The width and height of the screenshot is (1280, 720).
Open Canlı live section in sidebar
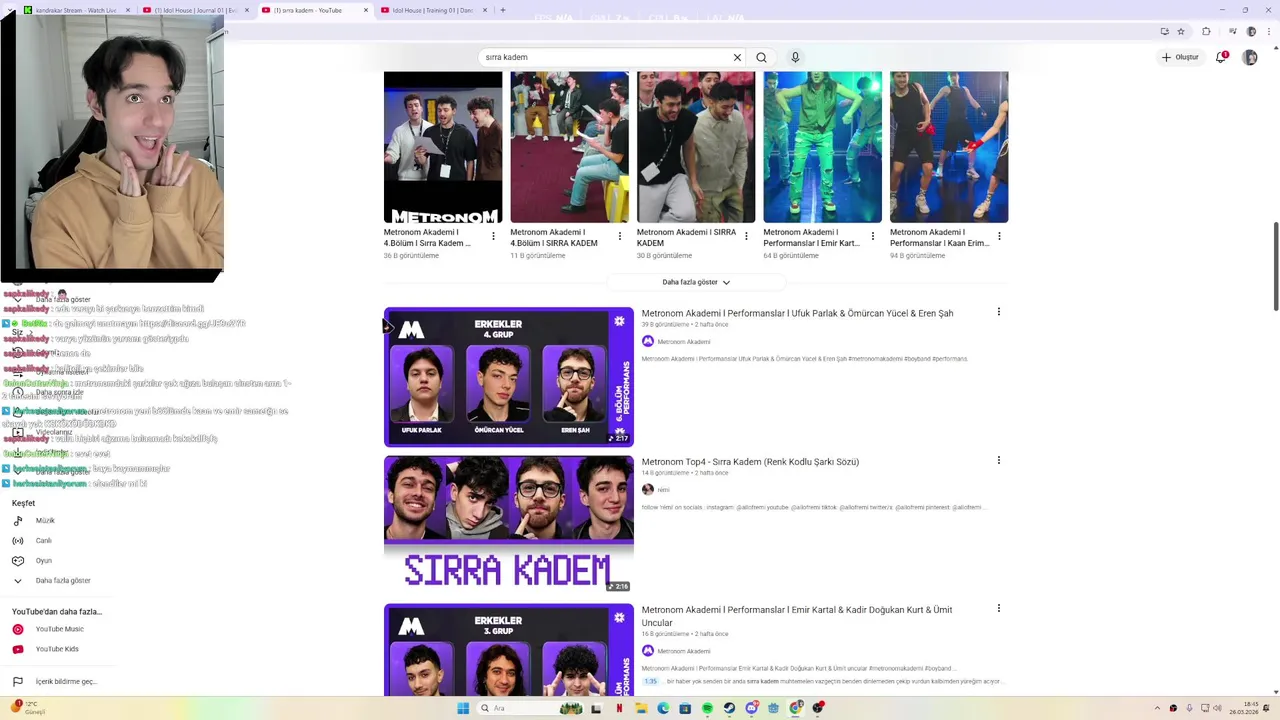point(43,541)
